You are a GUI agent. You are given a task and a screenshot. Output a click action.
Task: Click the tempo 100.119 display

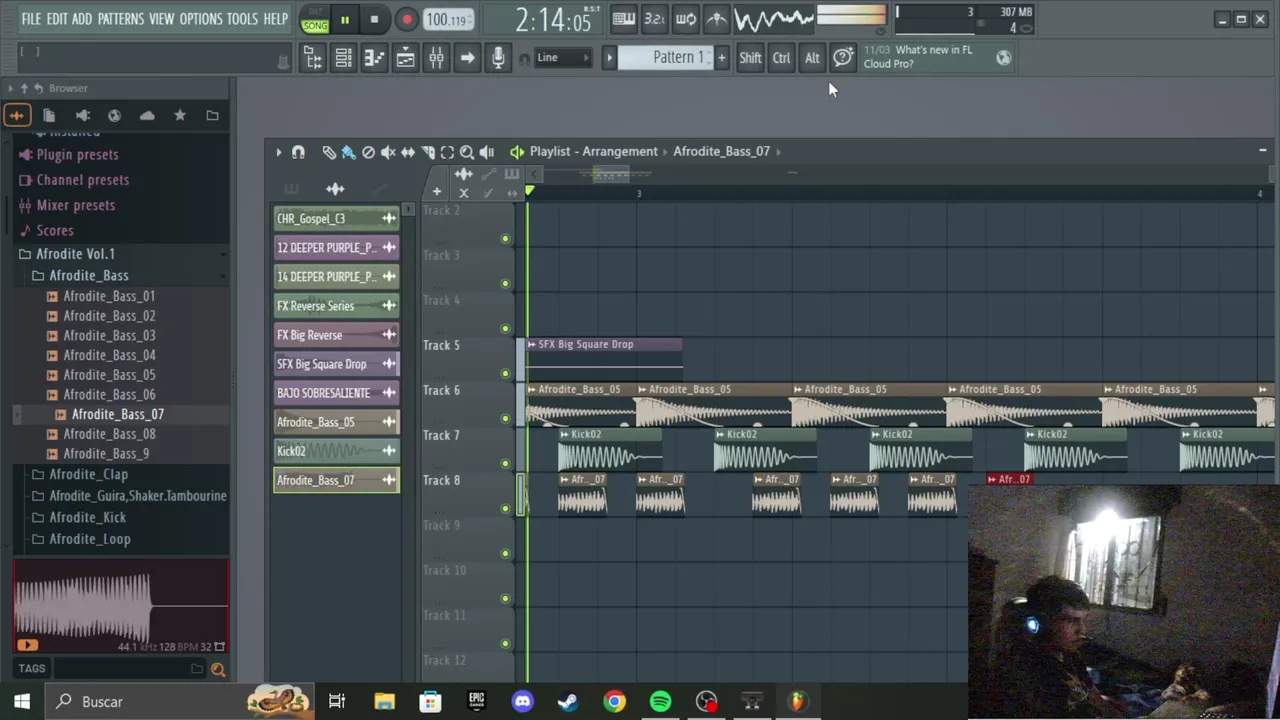[447, 19]
